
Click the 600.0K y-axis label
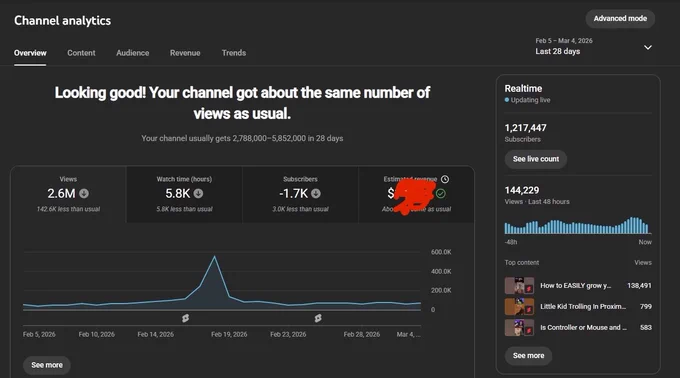click(x=441, y=252)
